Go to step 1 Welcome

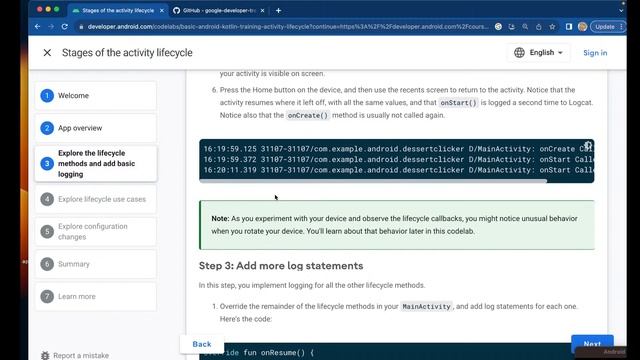click(96, 96)
